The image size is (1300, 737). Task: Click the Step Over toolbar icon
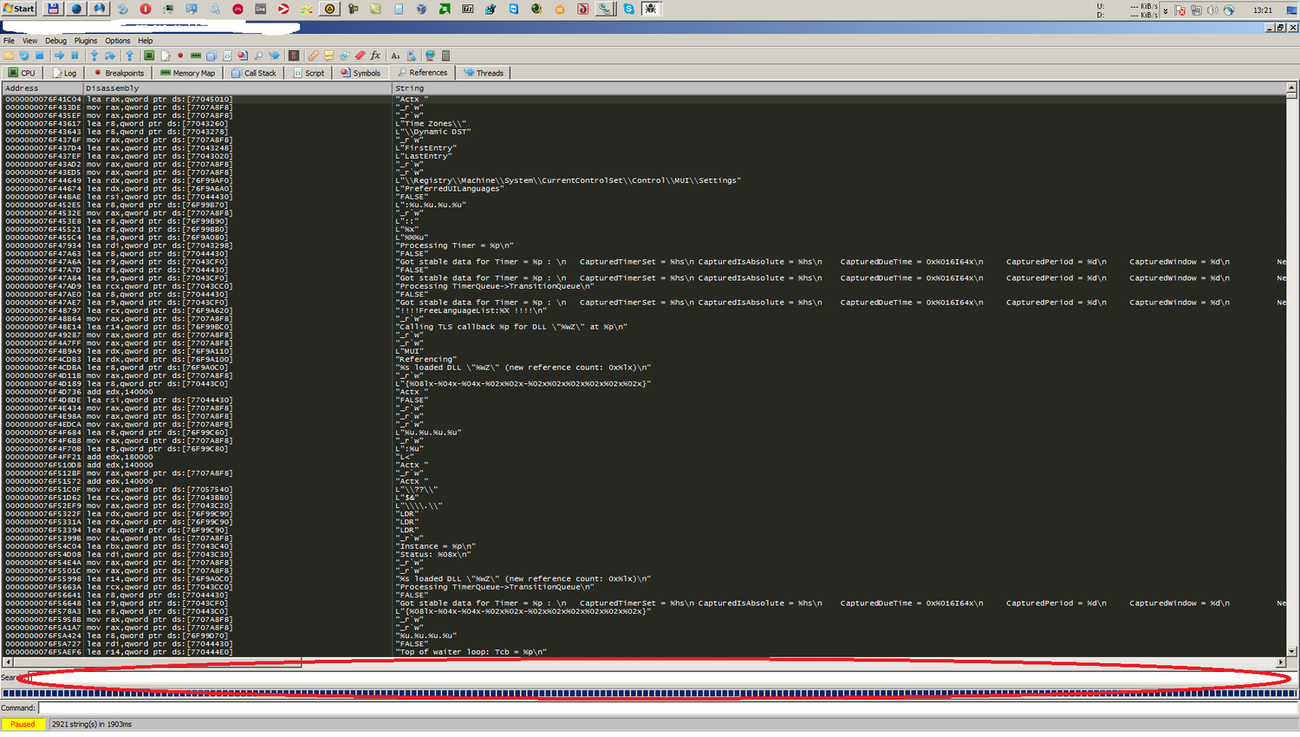[x=110, y=56]
